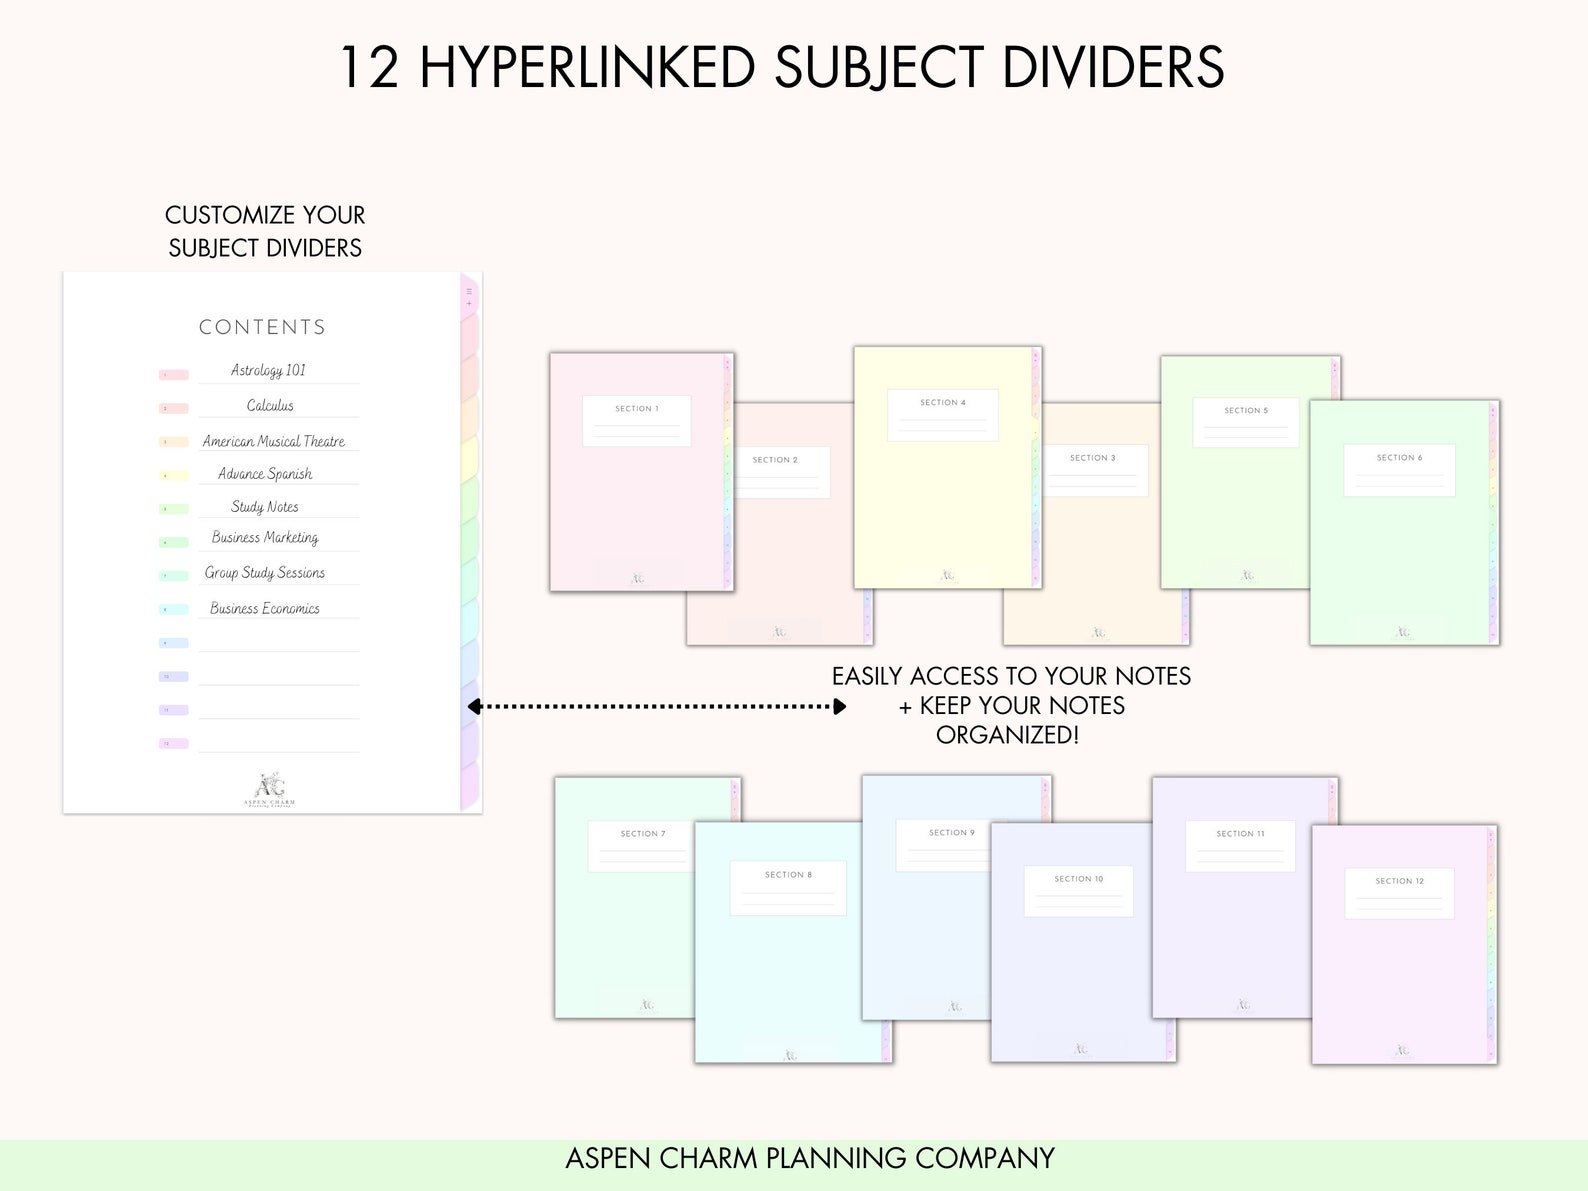Click the Section 12 title box
Viewport: 1588px width, 1191px height.
click(1400, 894)
